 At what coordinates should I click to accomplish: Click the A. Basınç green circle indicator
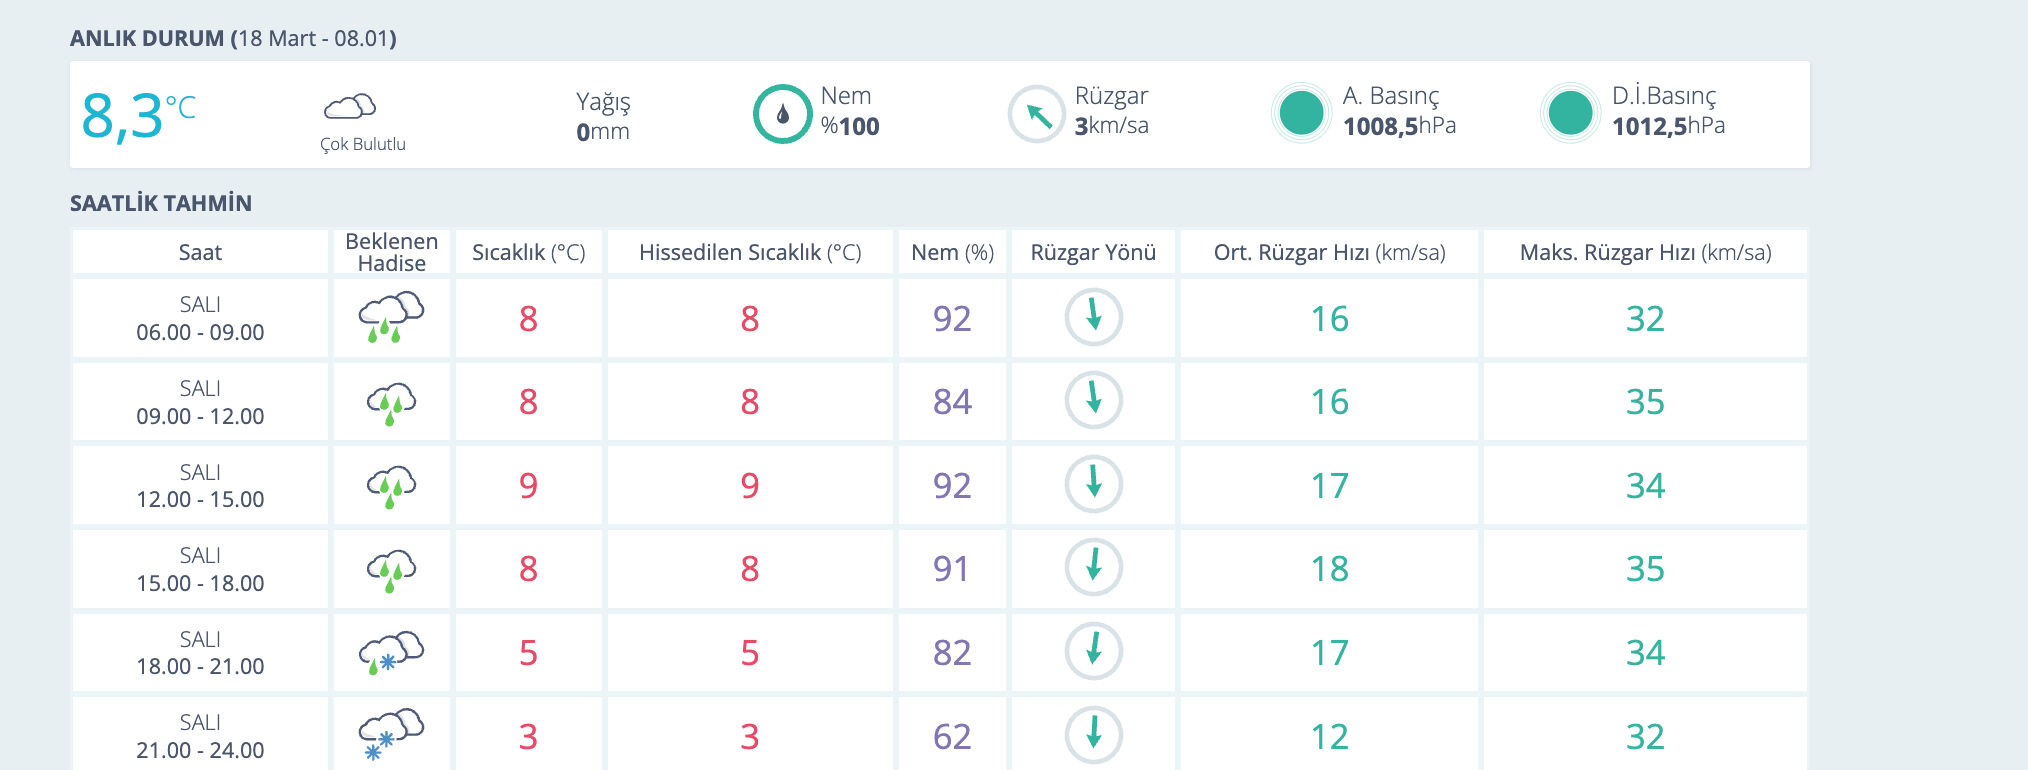[x=1301, y=113]
